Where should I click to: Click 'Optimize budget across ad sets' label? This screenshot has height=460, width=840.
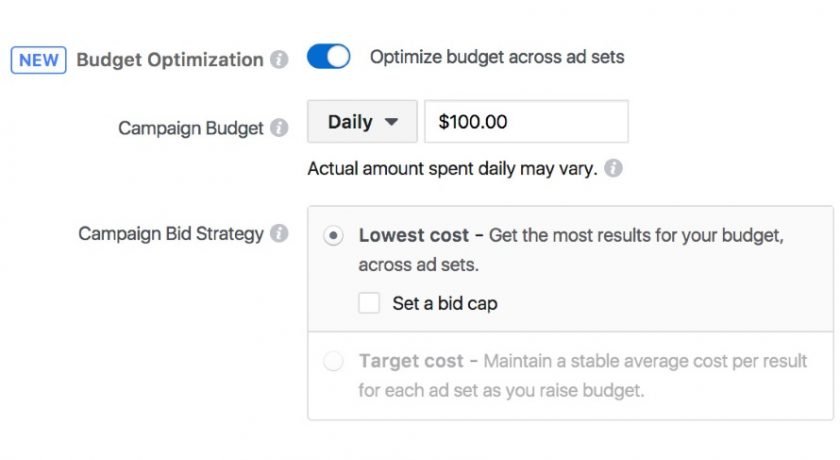pos(497,57)
